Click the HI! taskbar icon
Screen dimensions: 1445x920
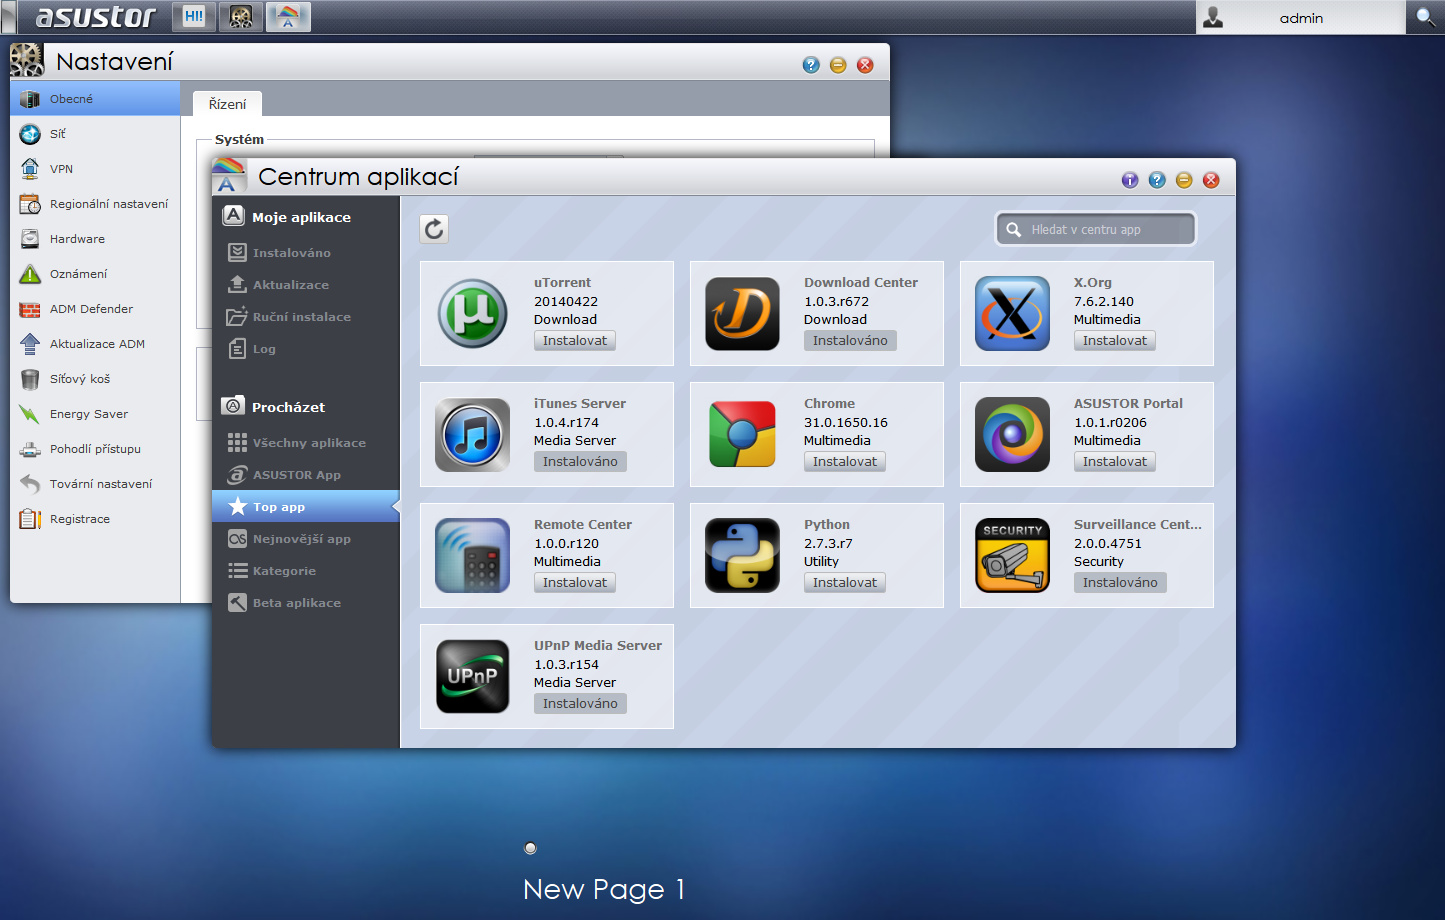(x=193, y=16)
